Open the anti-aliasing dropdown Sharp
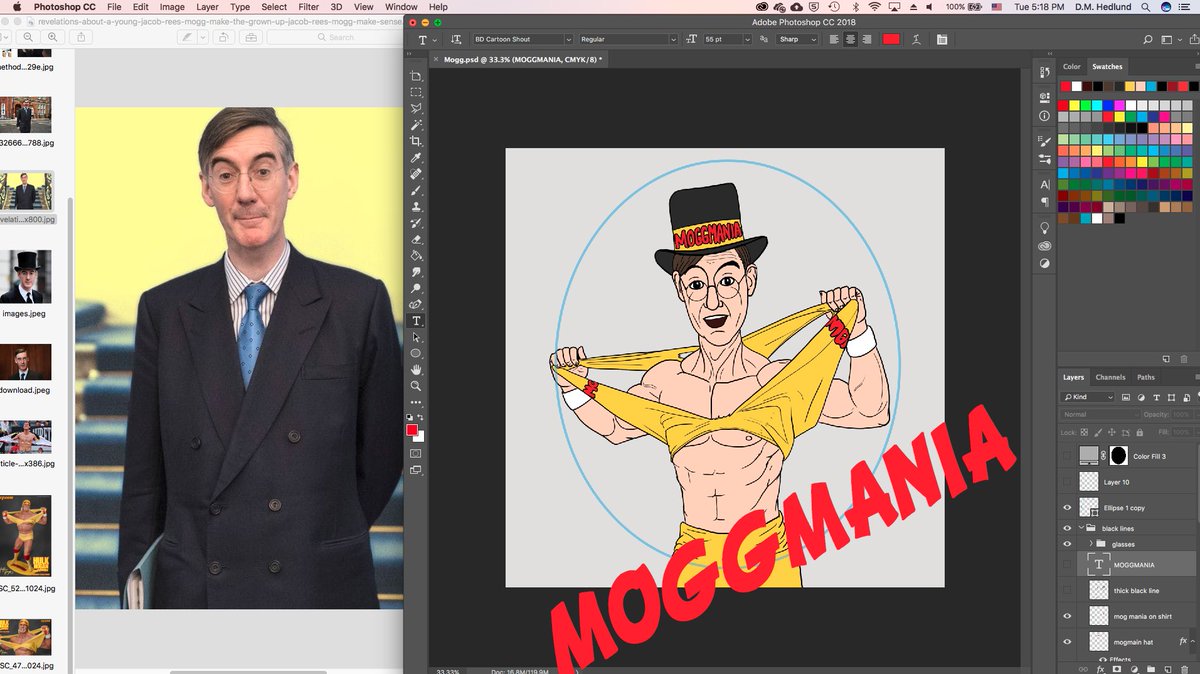This screenshot has height=674, width=1200. [795, 39]
